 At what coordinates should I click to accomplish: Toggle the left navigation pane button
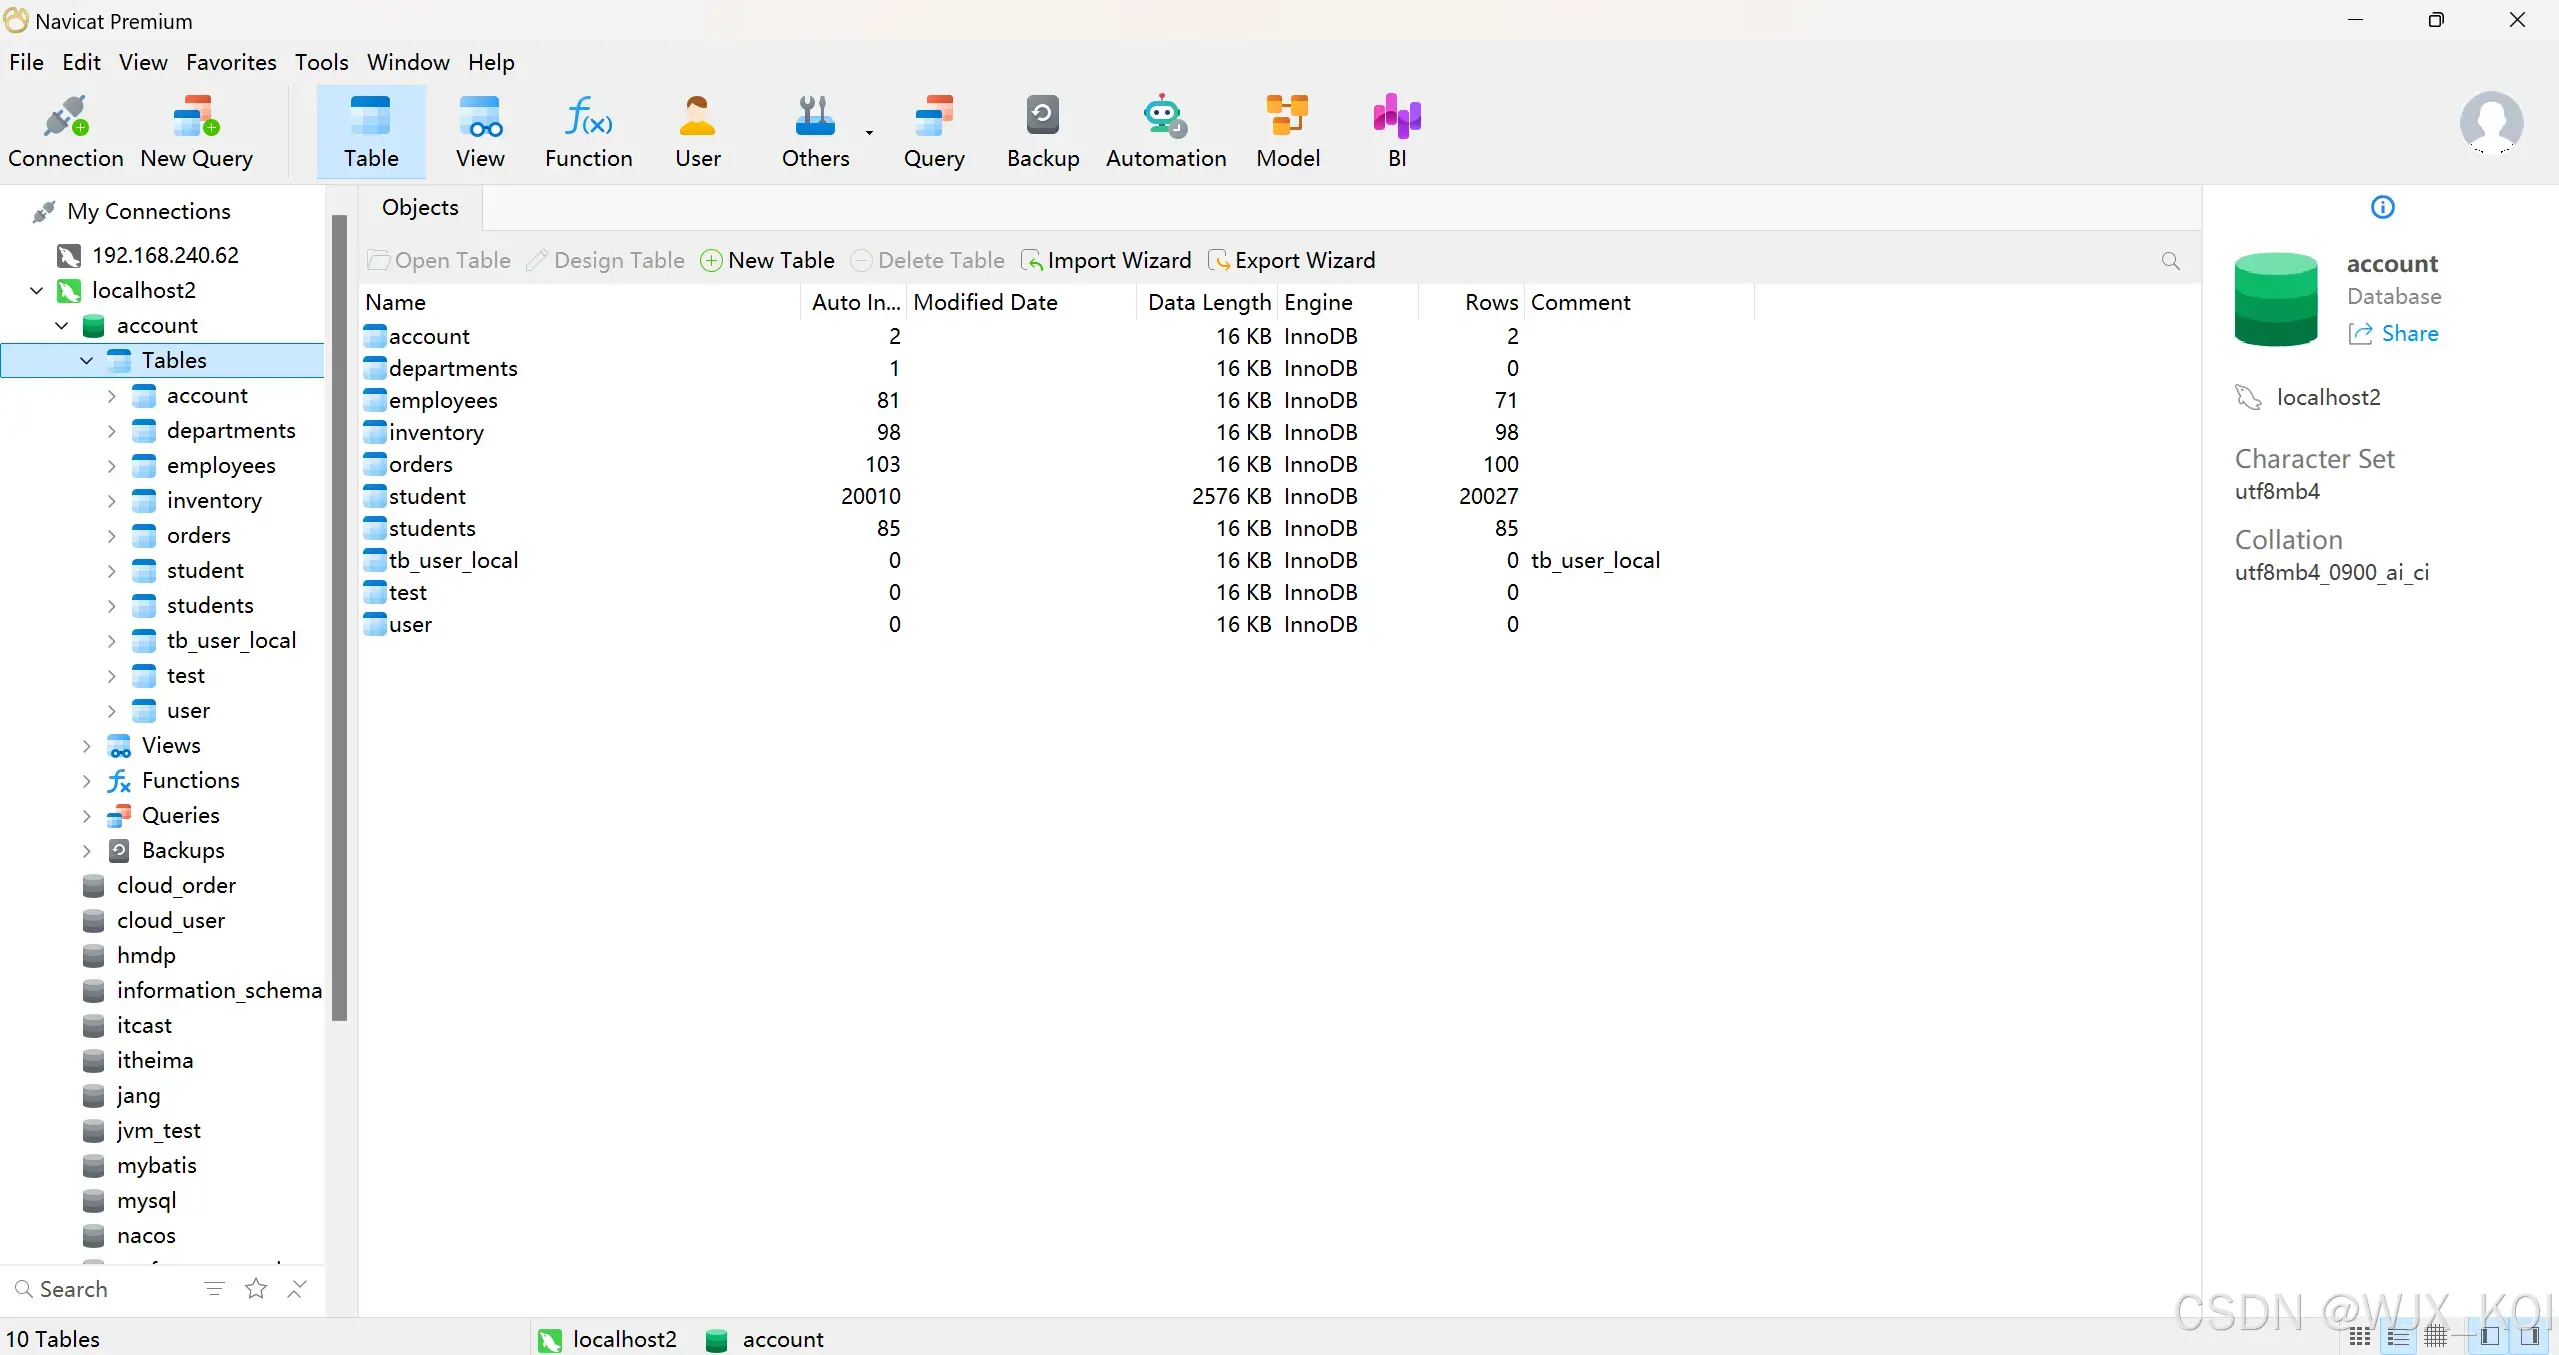(x=2490, y=1336)
